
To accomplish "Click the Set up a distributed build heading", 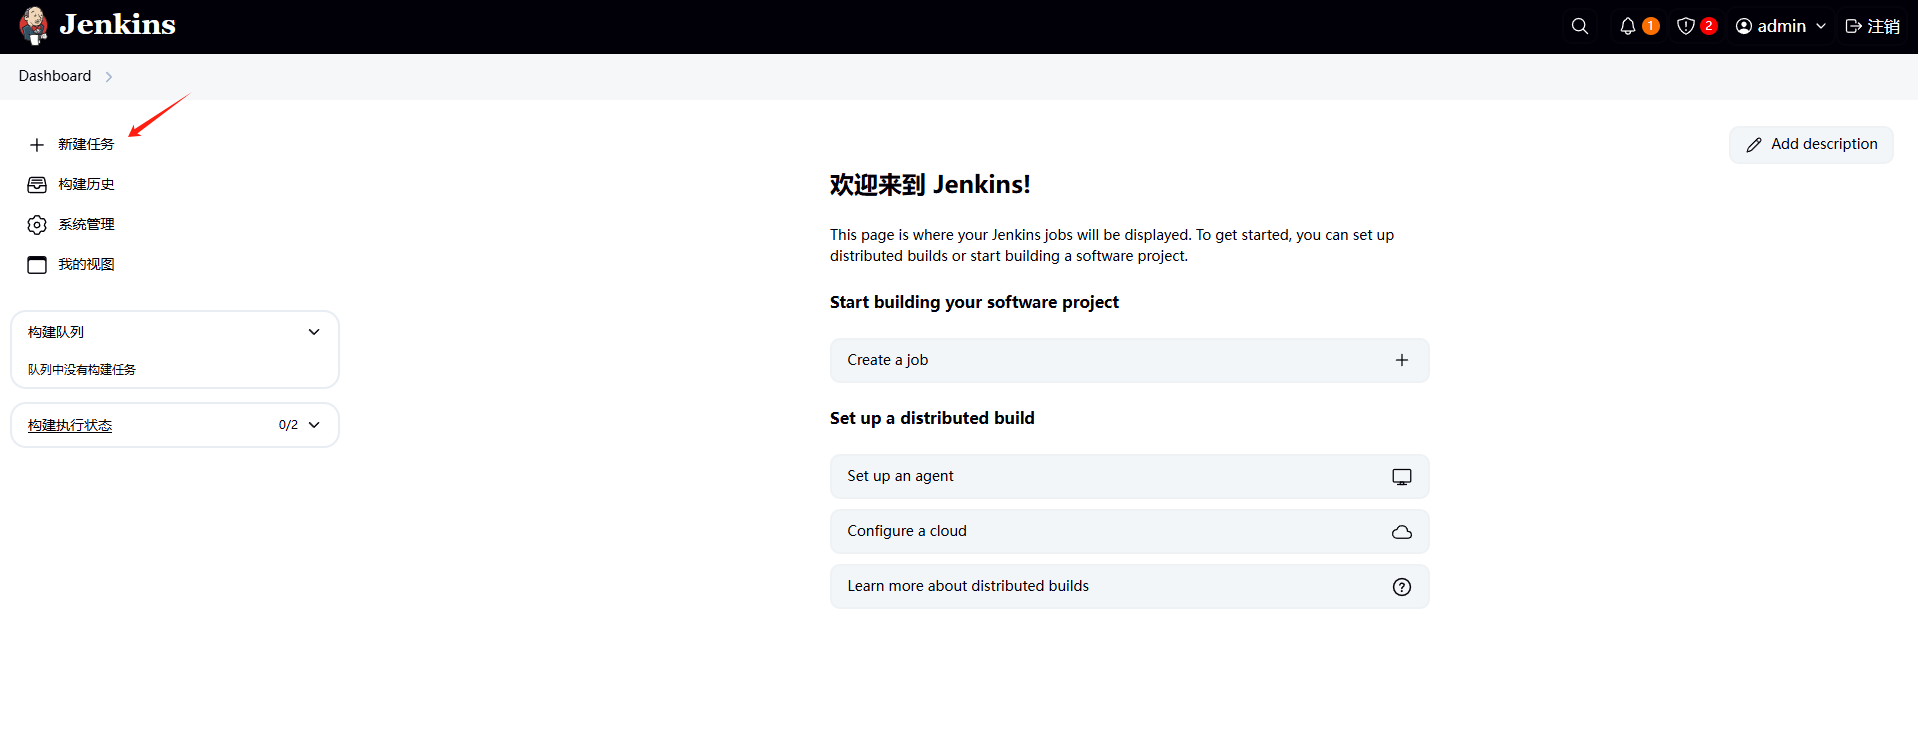I will [x=932, y=418].
